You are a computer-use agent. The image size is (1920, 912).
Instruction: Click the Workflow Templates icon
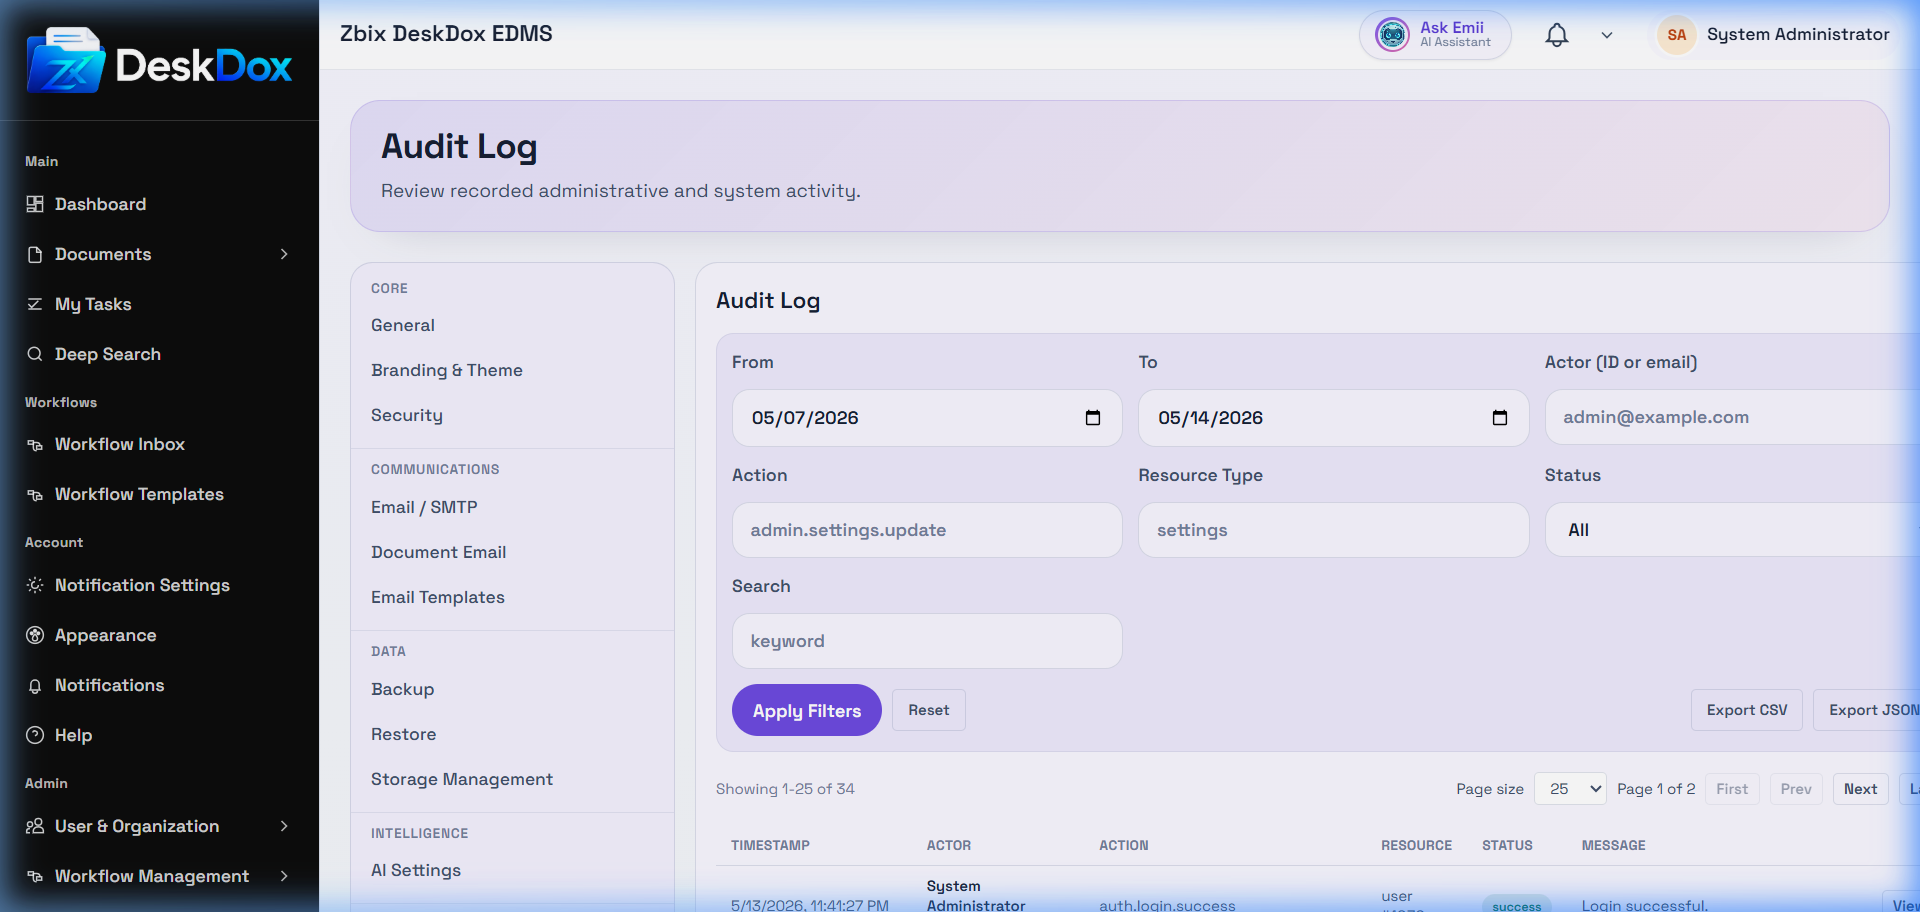(x=35, y=494)
